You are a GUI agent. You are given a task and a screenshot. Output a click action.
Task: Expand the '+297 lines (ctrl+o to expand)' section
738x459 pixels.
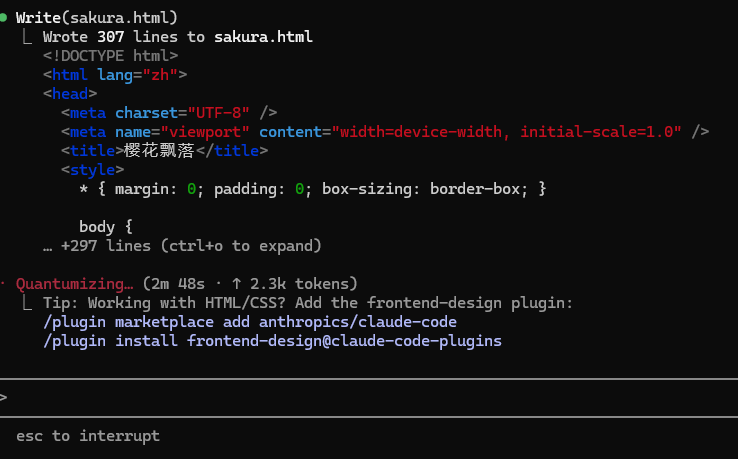[x=190, y=246]
